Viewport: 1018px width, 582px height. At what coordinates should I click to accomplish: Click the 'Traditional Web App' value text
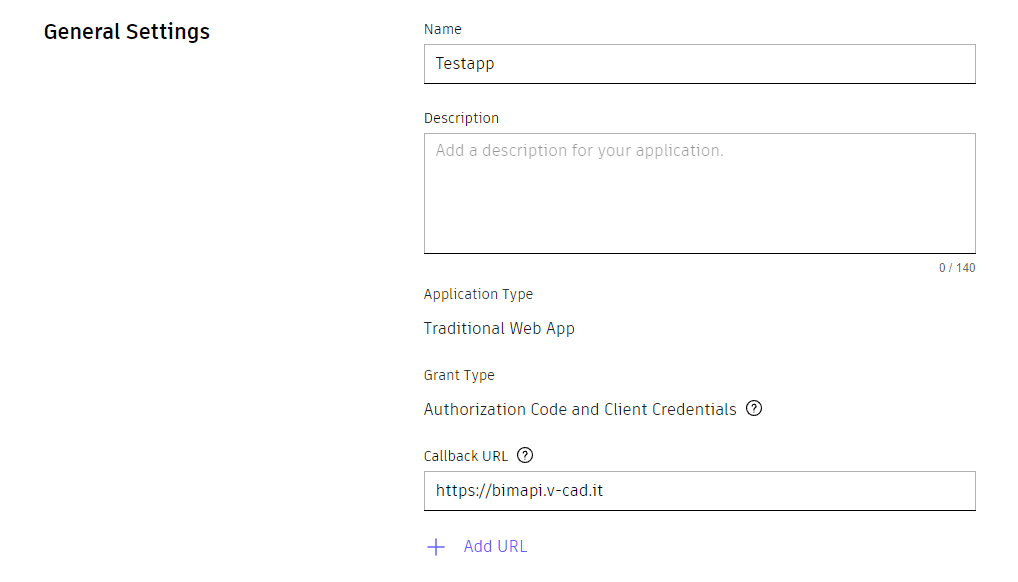click(x=499, y=328)
